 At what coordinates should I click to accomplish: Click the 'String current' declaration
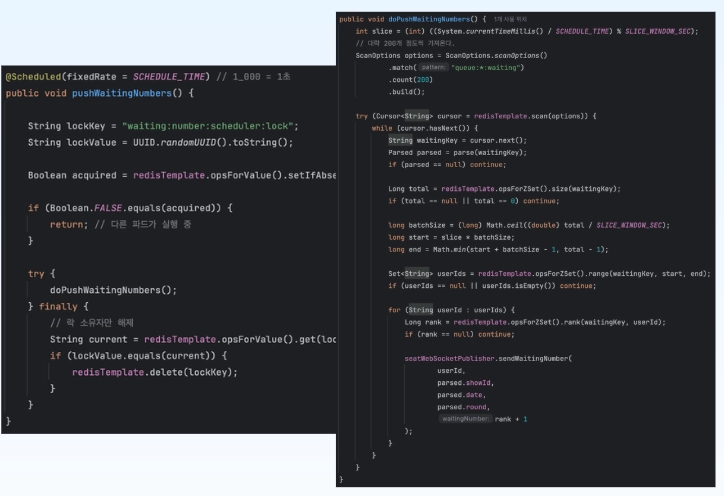89,339
